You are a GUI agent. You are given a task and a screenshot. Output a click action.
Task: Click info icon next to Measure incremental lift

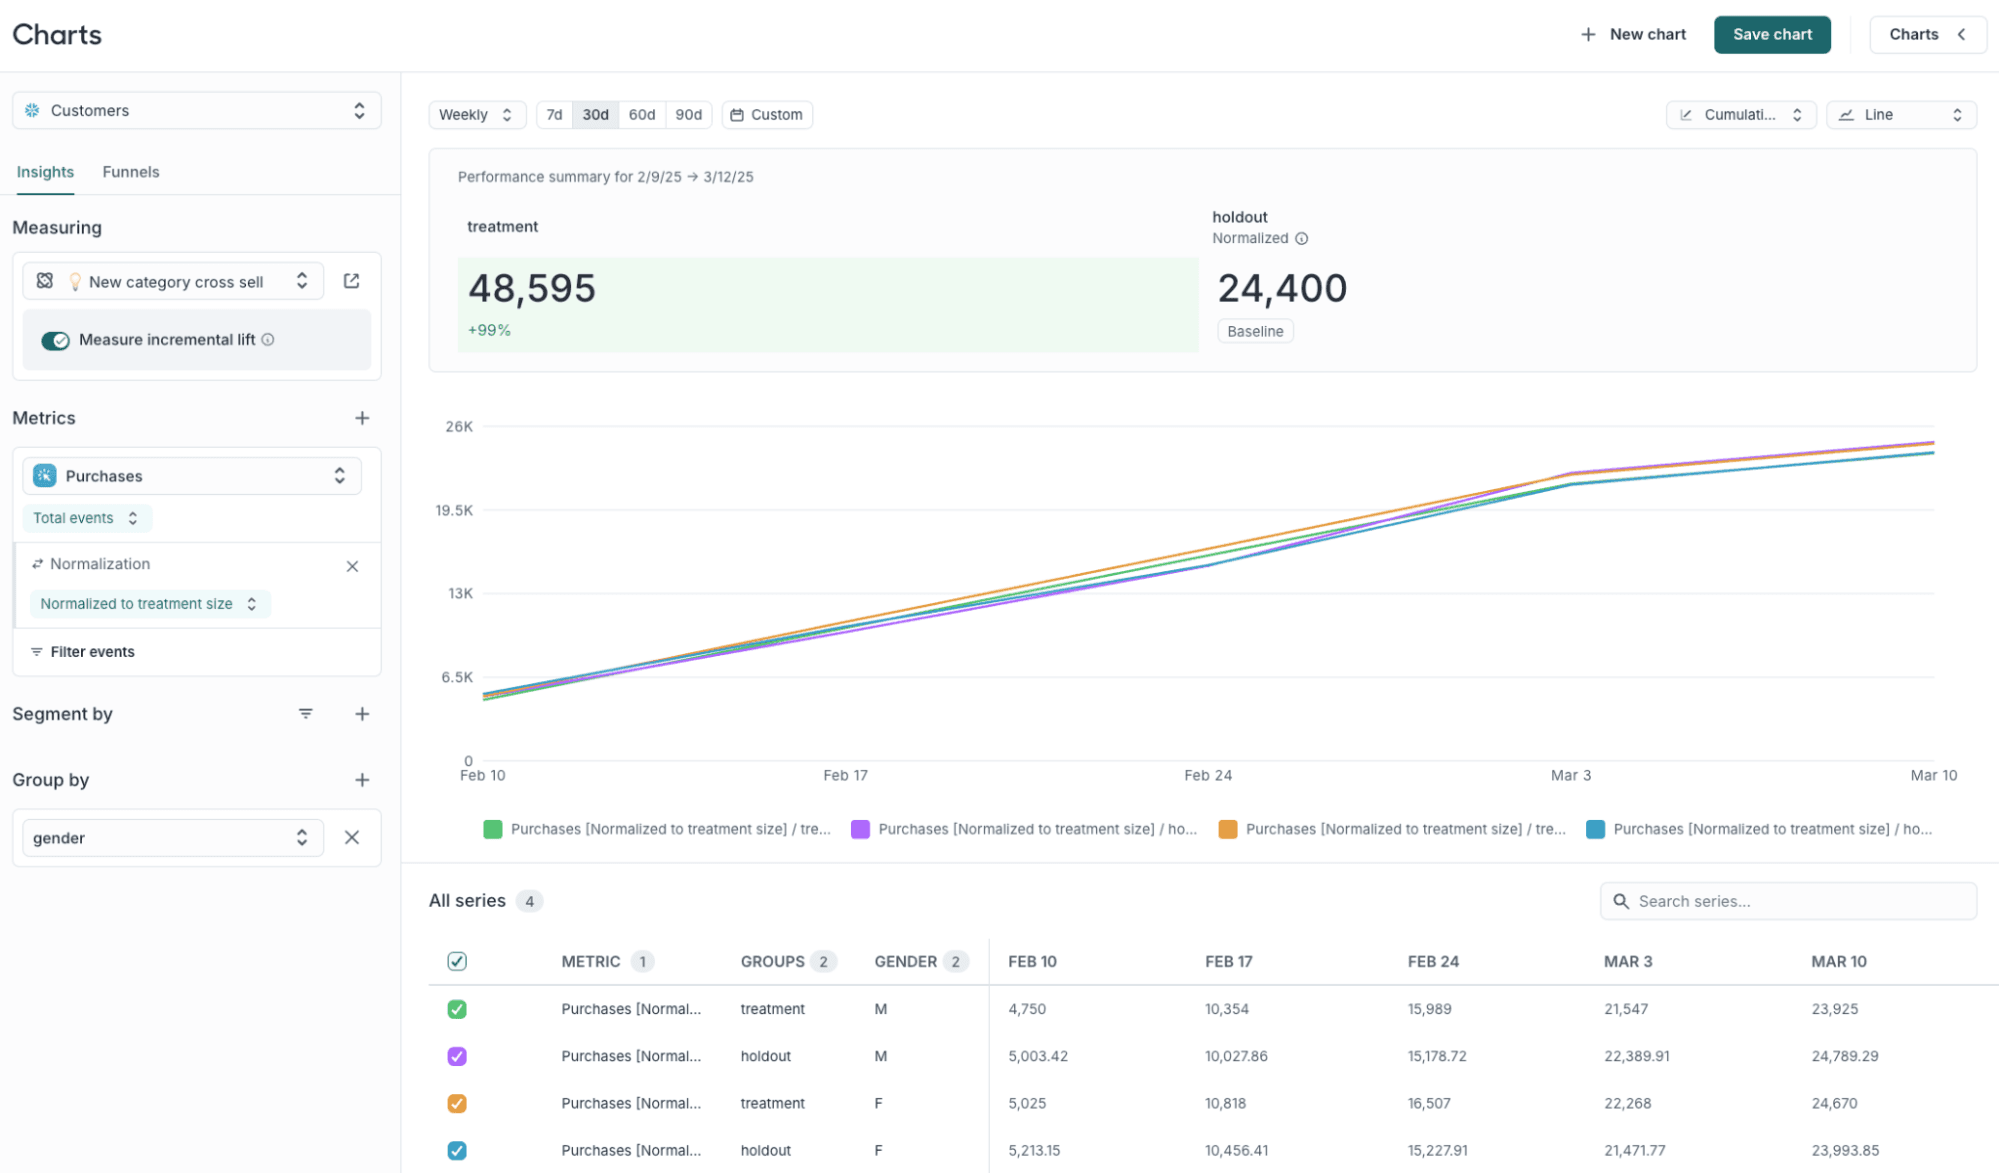[x=268, y=340]
